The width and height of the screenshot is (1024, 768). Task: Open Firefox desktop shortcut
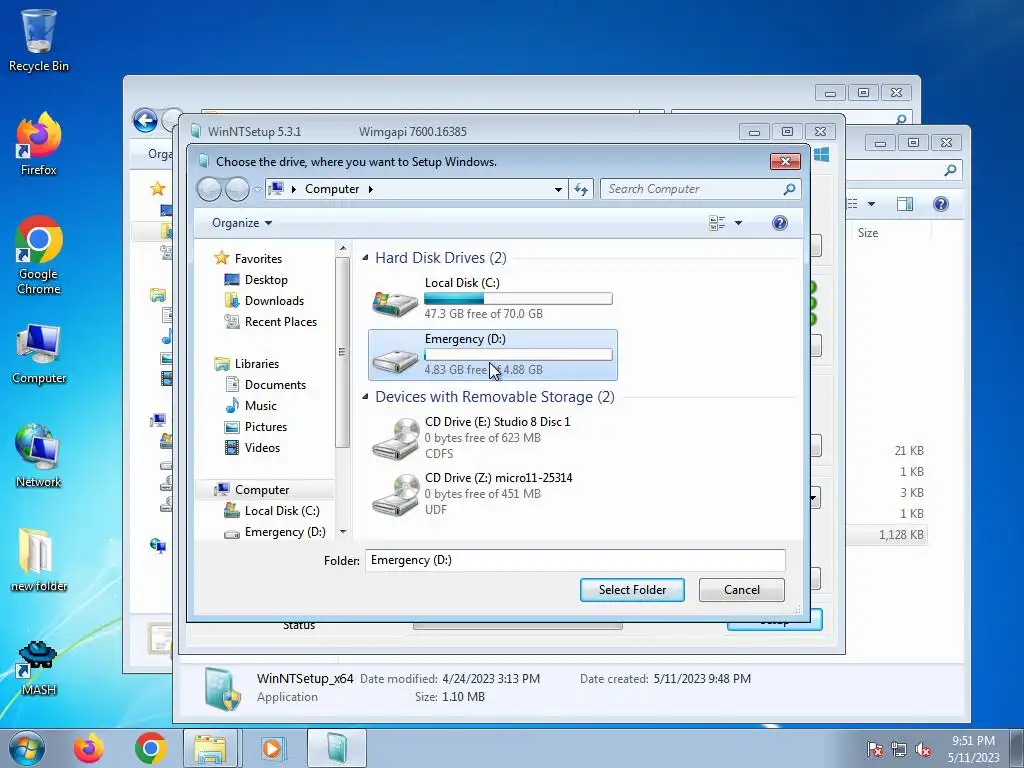click(x=39, y=144)
